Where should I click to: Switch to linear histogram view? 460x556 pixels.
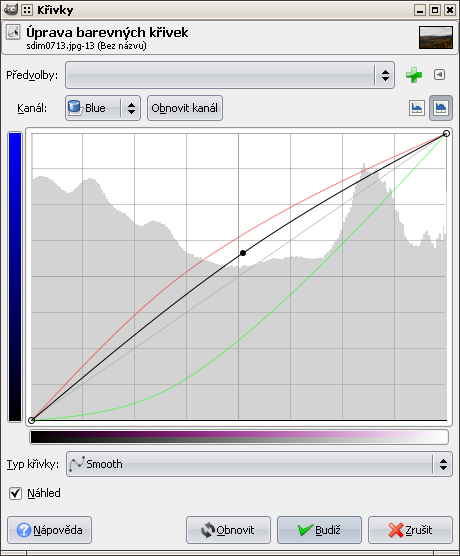pos(417,108)
